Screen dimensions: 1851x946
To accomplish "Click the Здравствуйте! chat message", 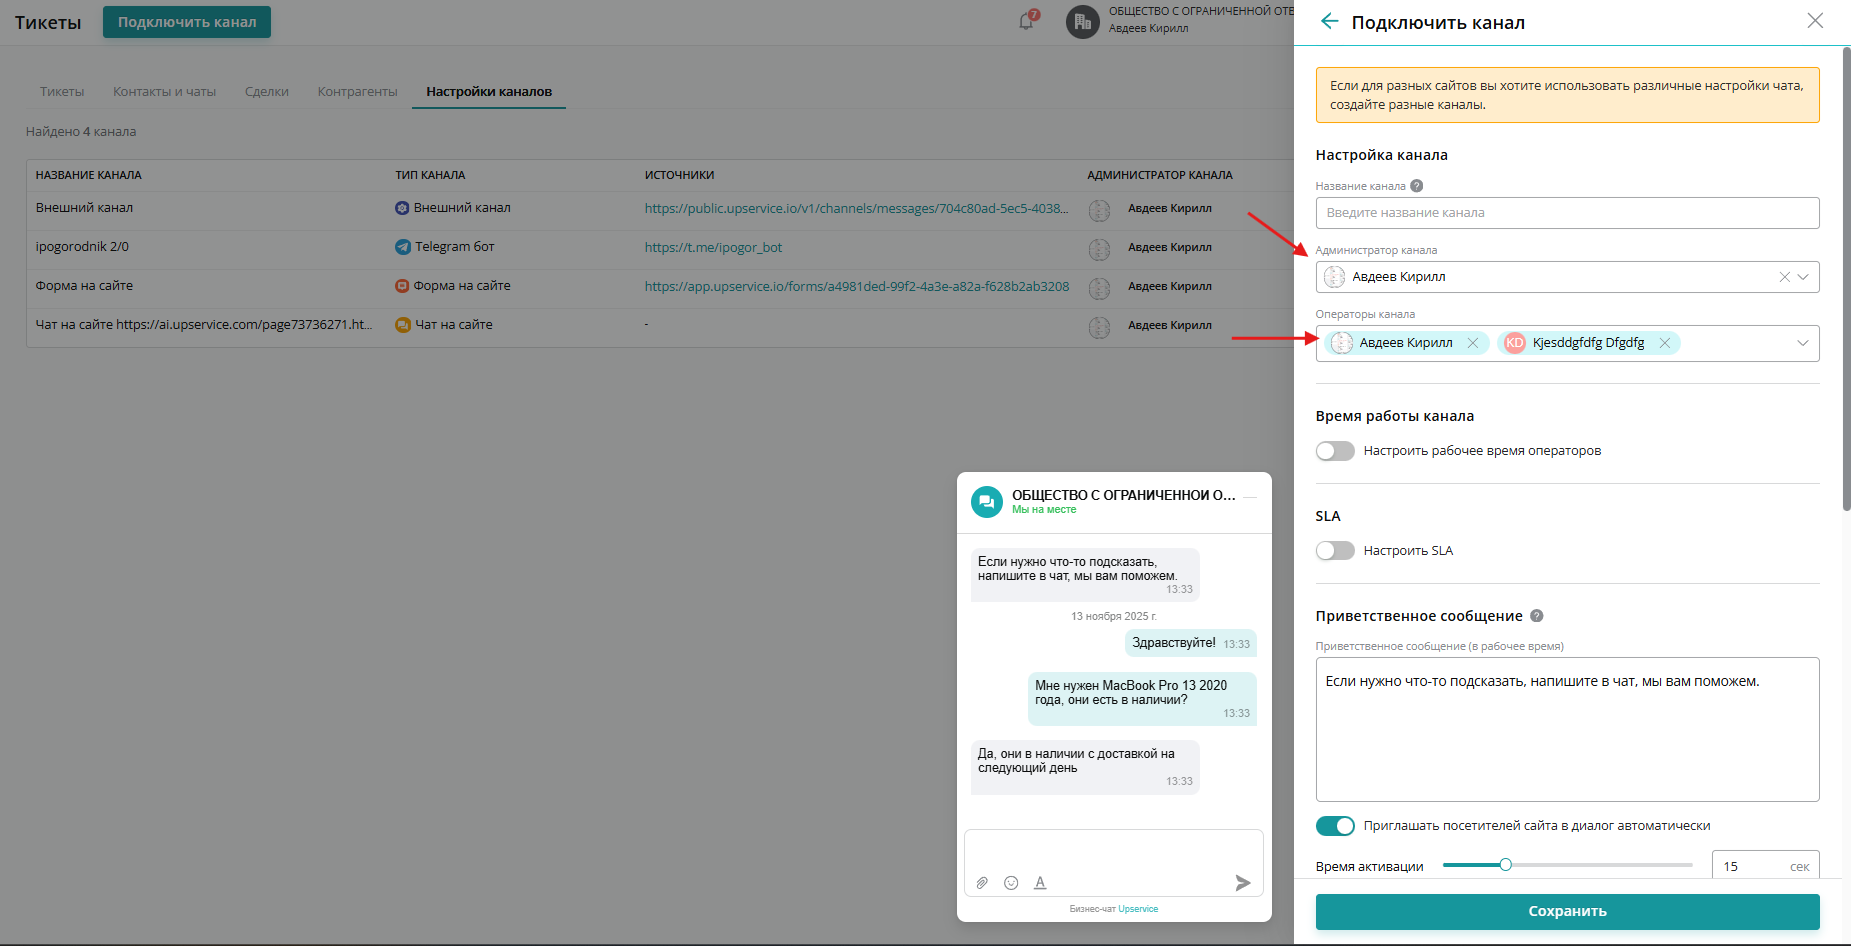I will coord(1191,643).
